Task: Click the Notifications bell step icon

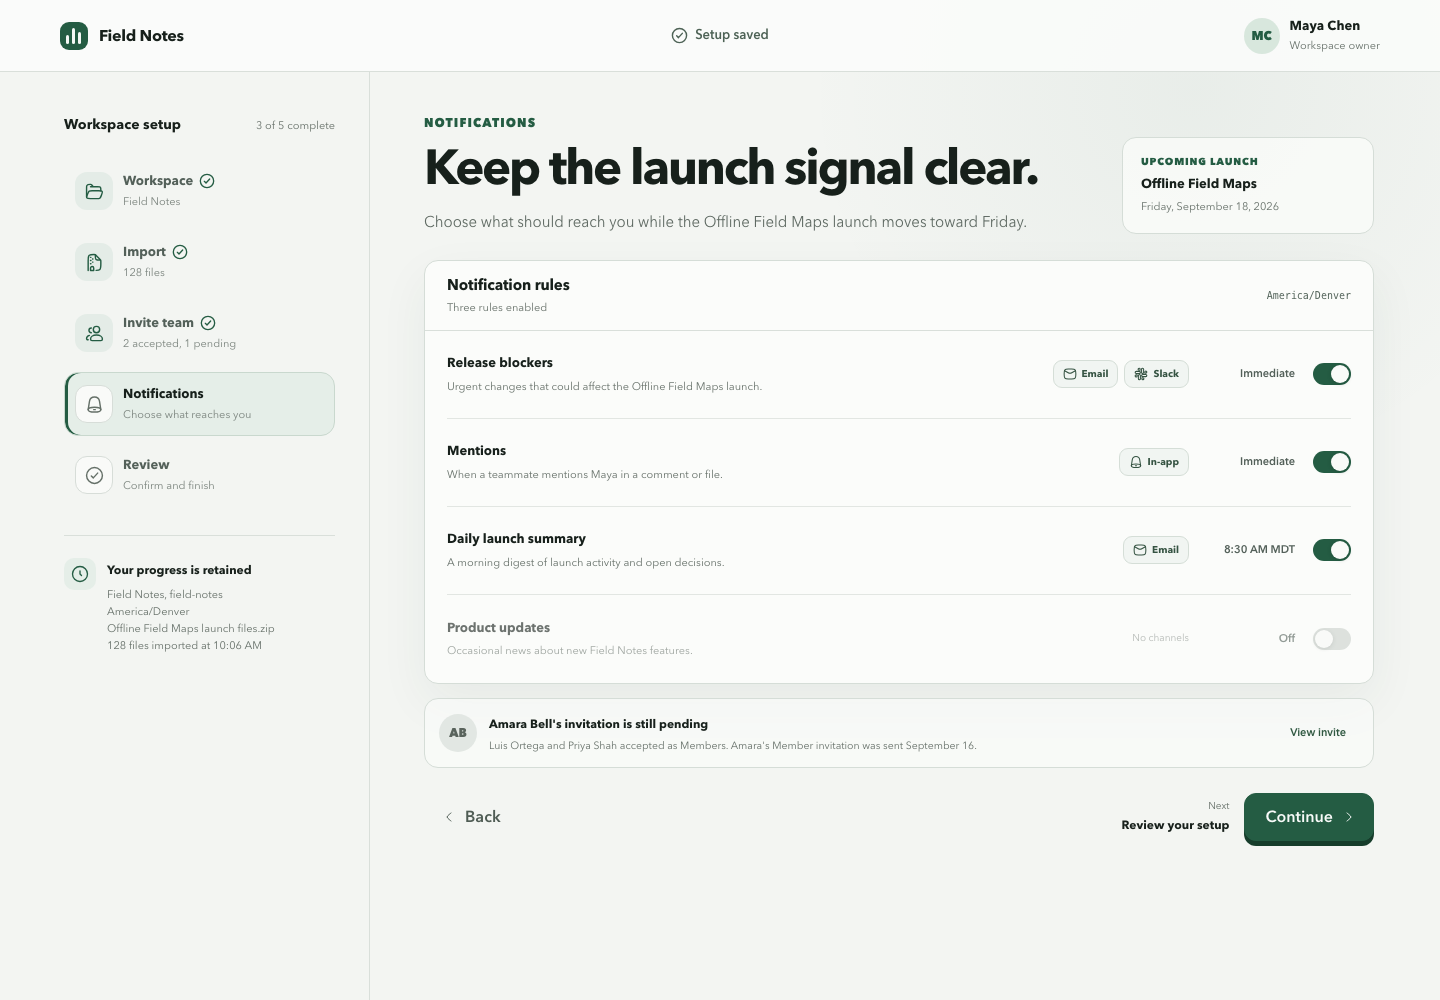Action: point(94,404)
